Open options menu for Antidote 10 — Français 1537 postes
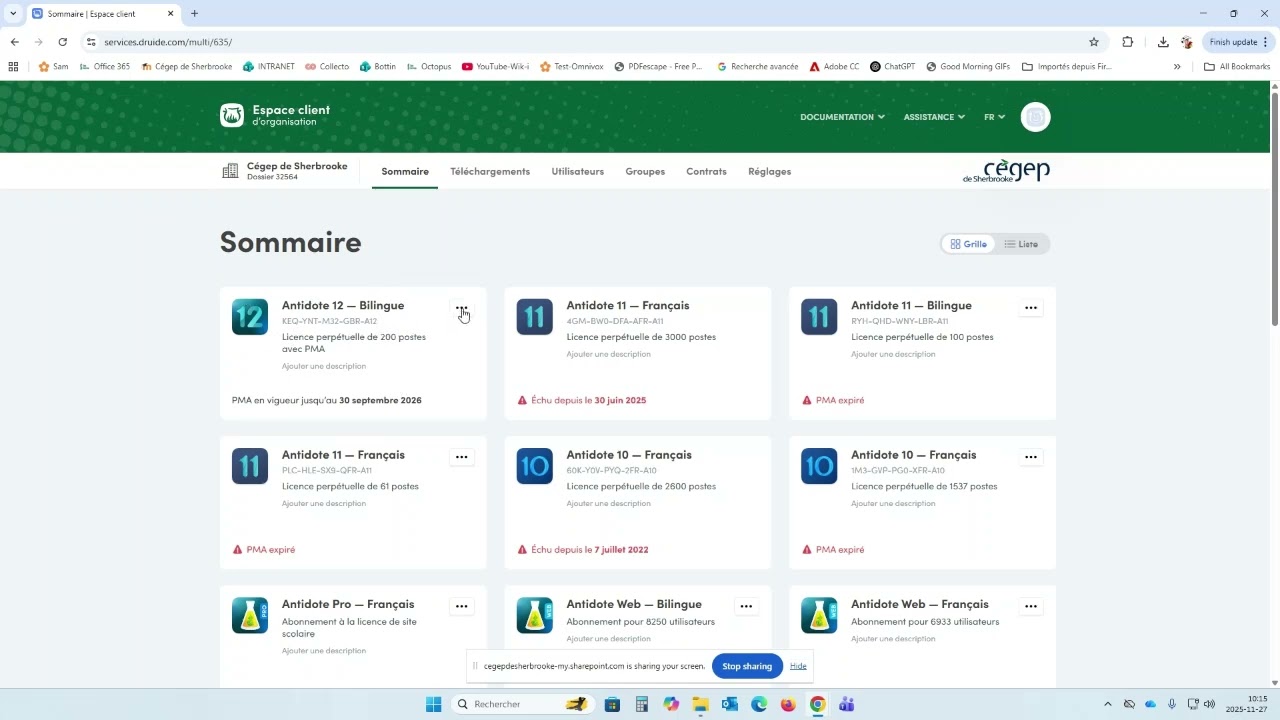Image resolution: width=1280 pixels, height=720 pixels. 1031,457
